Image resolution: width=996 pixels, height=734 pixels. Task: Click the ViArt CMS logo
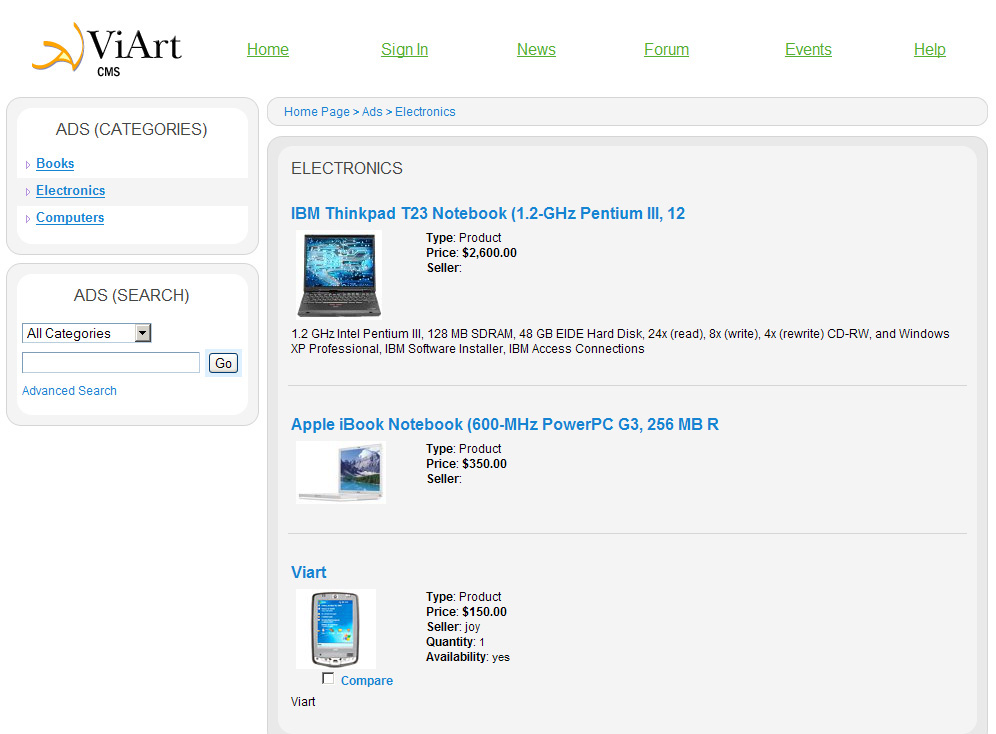coord(107,50)
